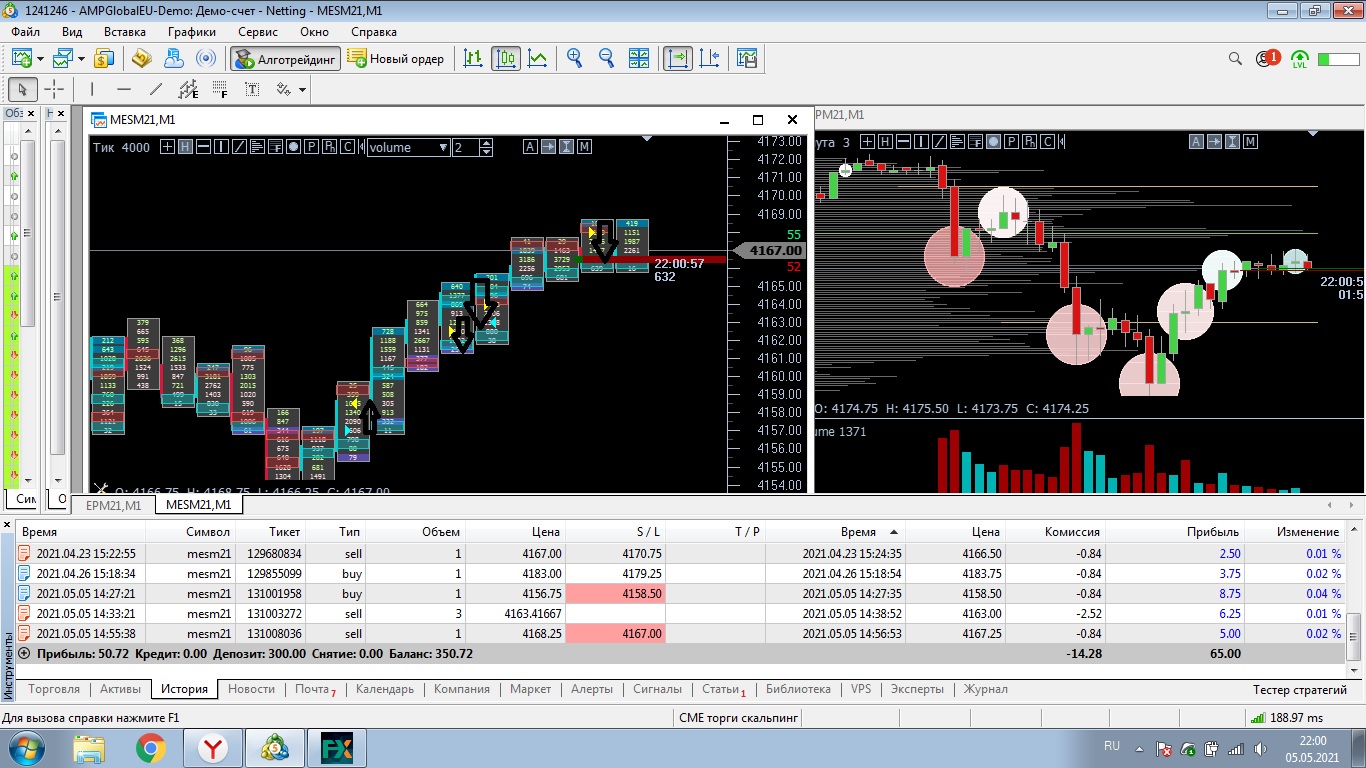Viewport: 1366px width, 768px height.
Task: Click the green LVL icon
Action: (x=1300, y=59)
